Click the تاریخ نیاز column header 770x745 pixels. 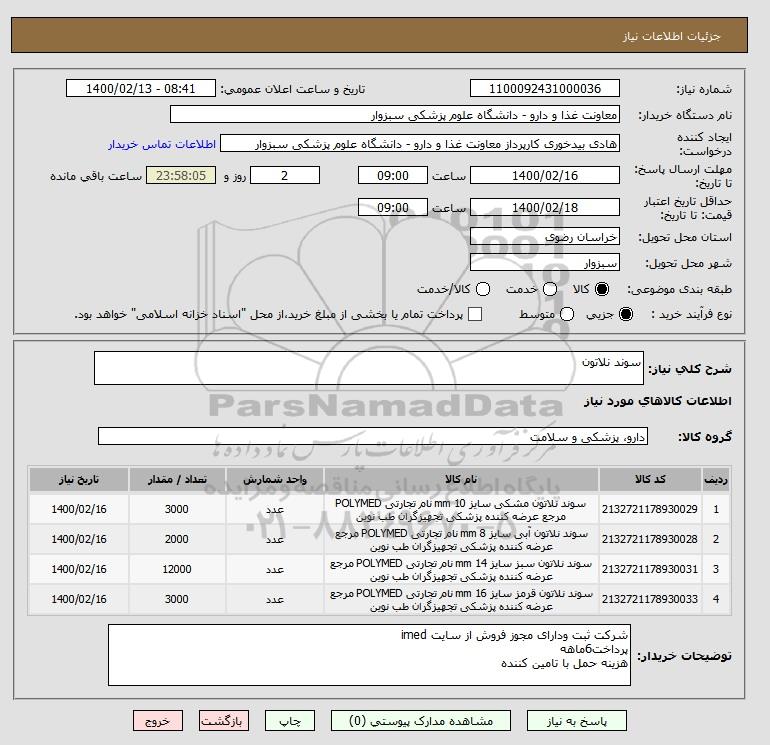click(x=79, y=479)
